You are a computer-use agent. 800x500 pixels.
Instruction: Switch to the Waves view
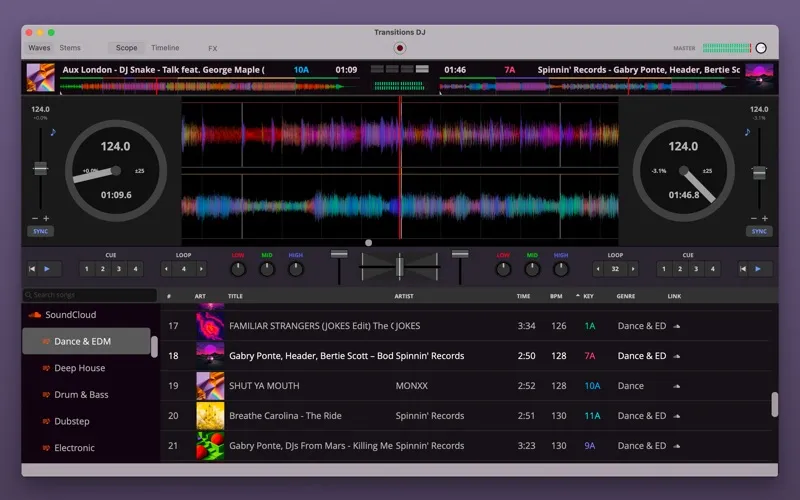tap(39, 48)
